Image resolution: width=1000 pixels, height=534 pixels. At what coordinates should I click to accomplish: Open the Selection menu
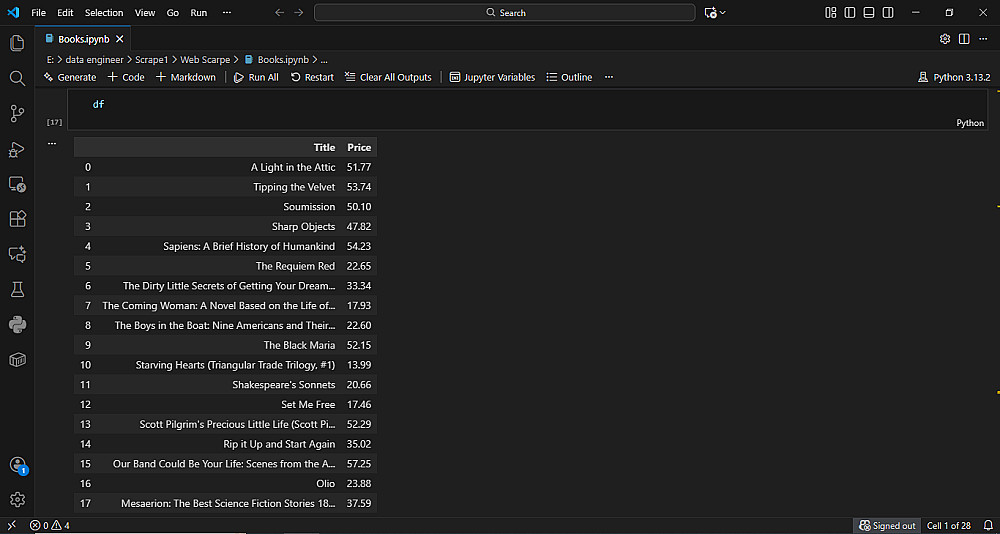tap(104, 13)
